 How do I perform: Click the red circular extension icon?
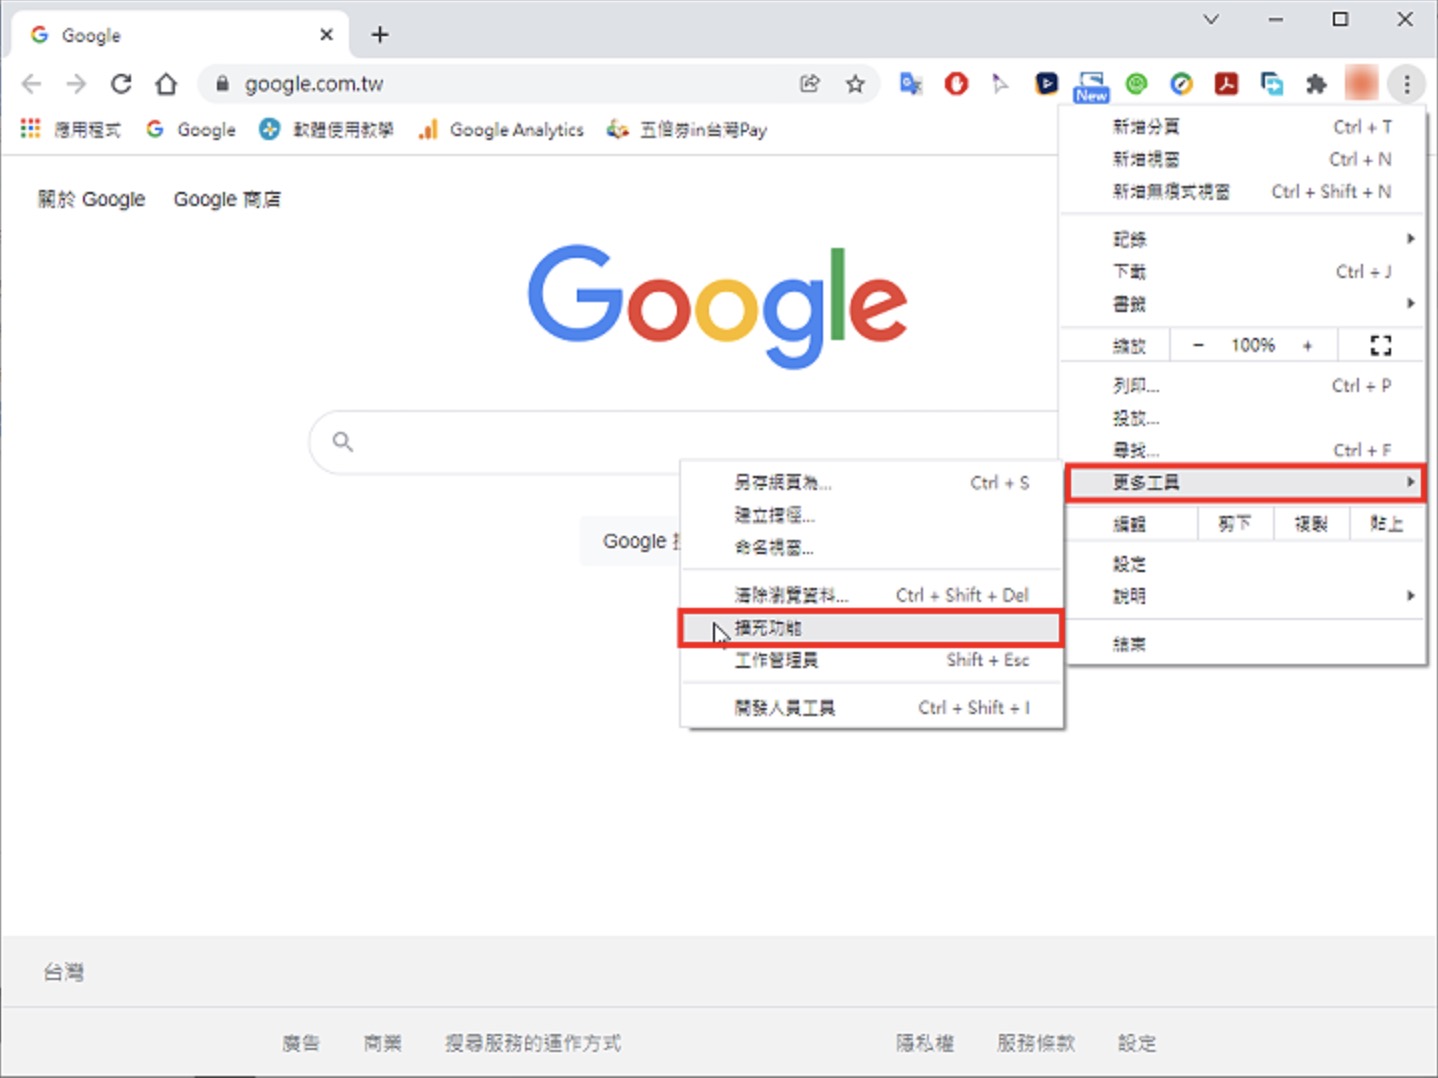click(956, 84)
